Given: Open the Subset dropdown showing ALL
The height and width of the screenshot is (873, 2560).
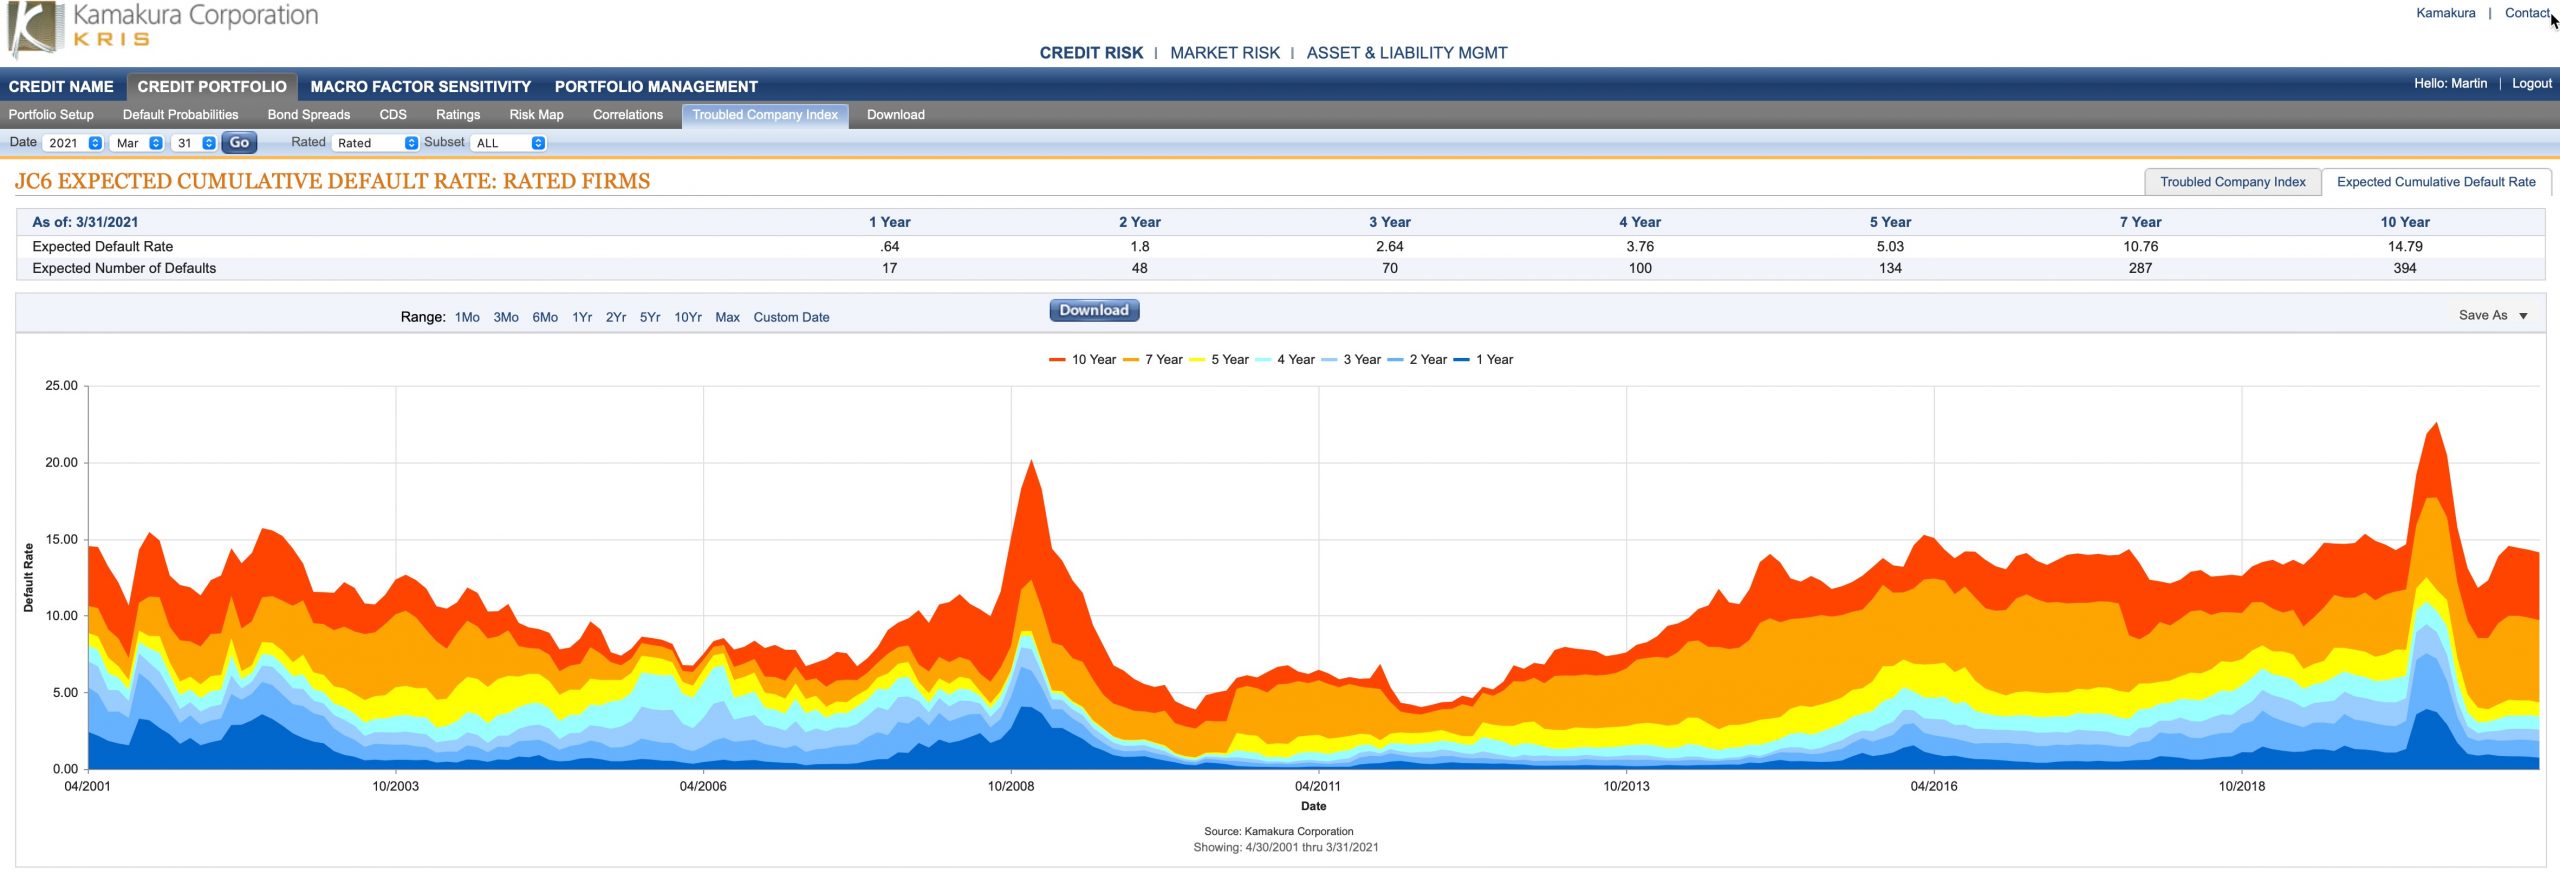Looking at the screenshot, I should (x=508, y=143).
